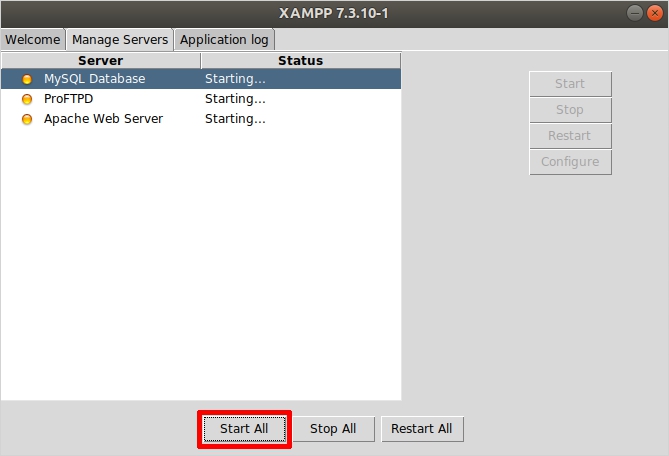The height and width of the screenshot is (456, 669).
Task: Select the Manage Servers tab
Action: click(120, 40)
